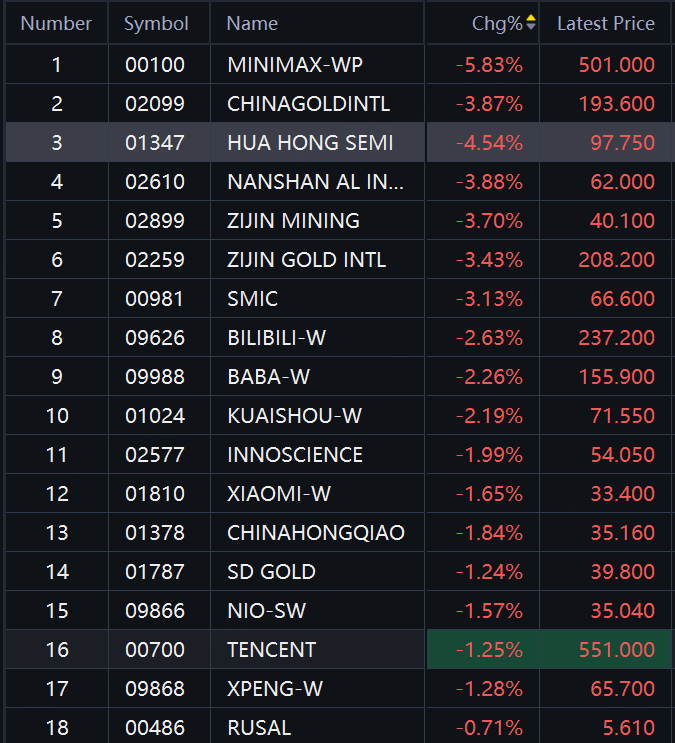Click symbol code 02577
Screen dimensions: 675x743
point(155,455)
